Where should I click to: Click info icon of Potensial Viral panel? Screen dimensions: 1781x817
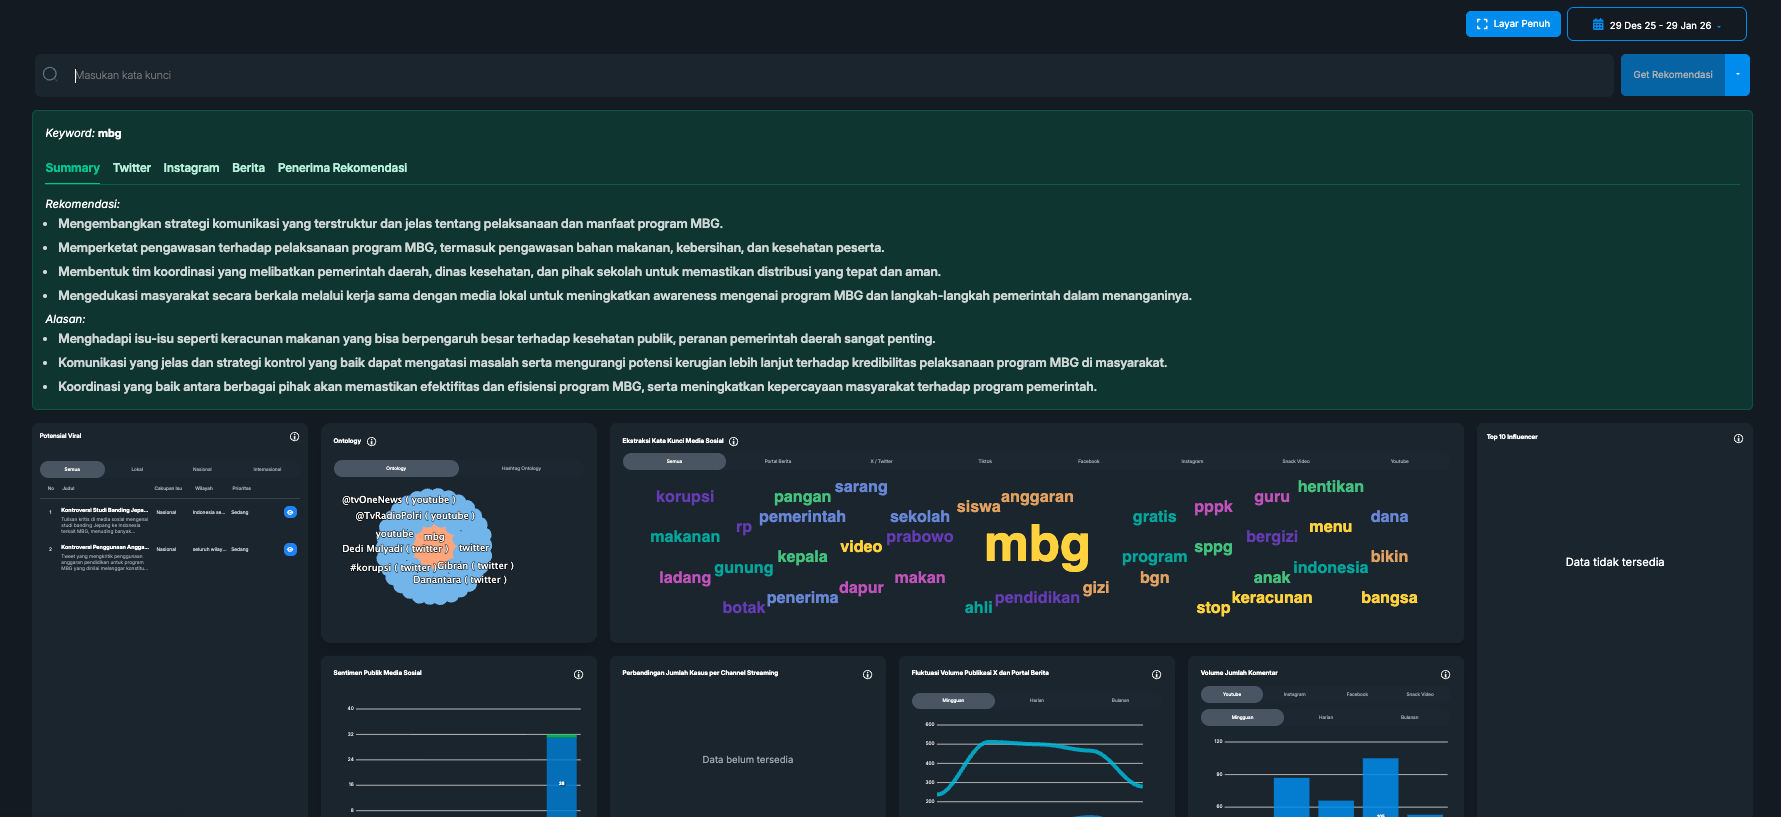click(x=294, y=437)
